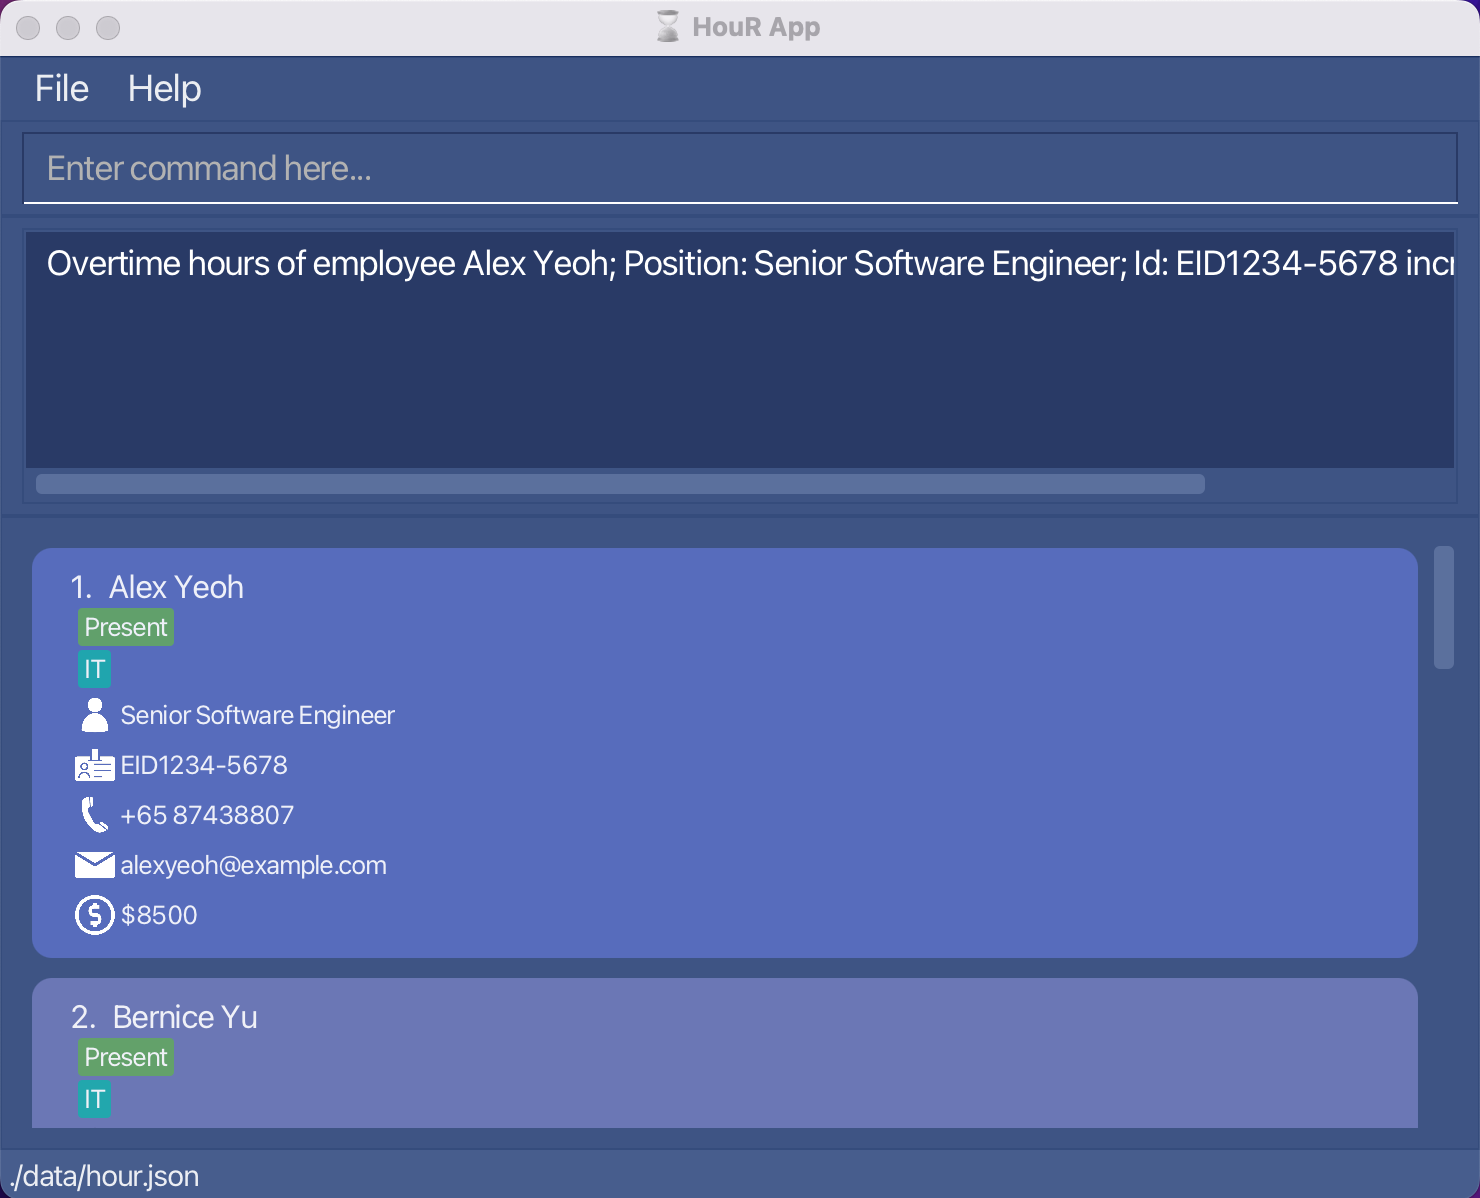The height and width of the screenshot is (1198, 1480).
Task: Focus the Enter command here field
Action: 740,168
